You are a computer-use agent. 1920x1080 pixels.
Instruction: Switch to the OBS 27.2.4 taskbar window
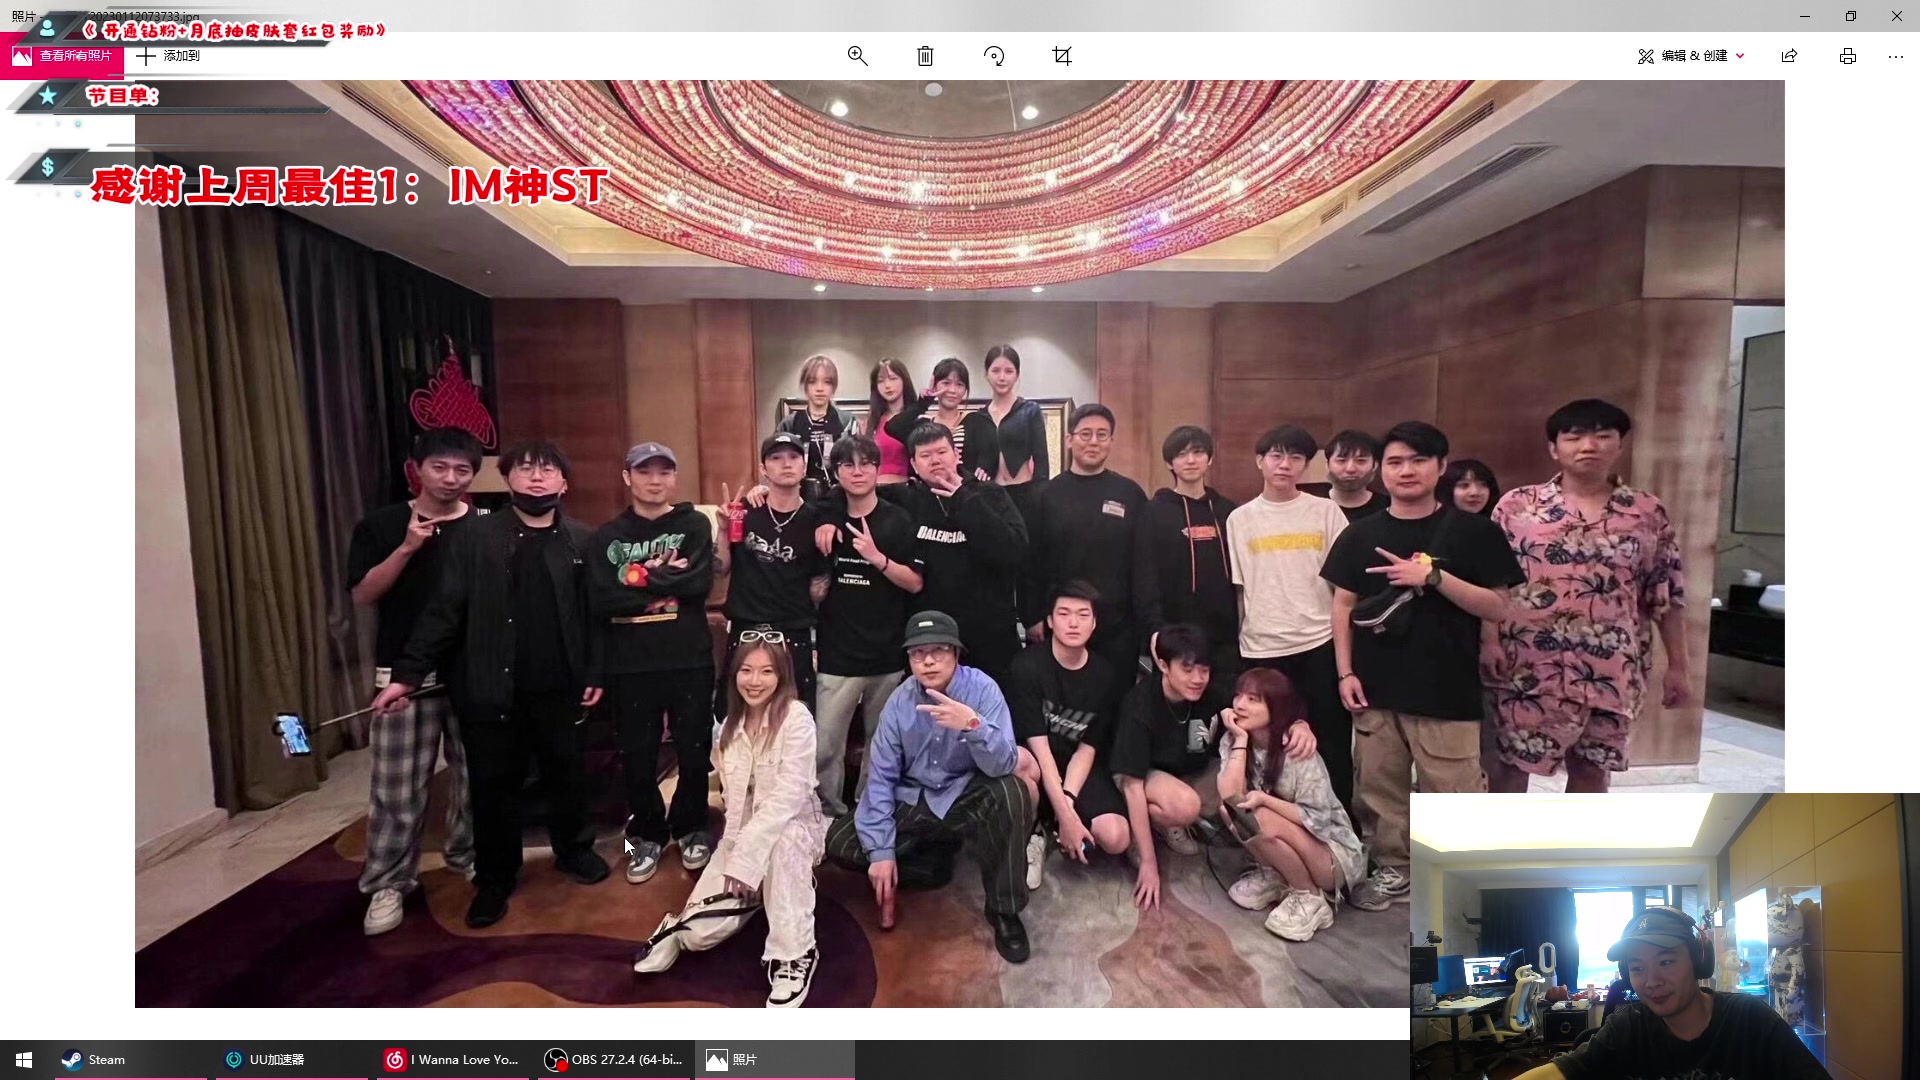[x=613, y=1059]
